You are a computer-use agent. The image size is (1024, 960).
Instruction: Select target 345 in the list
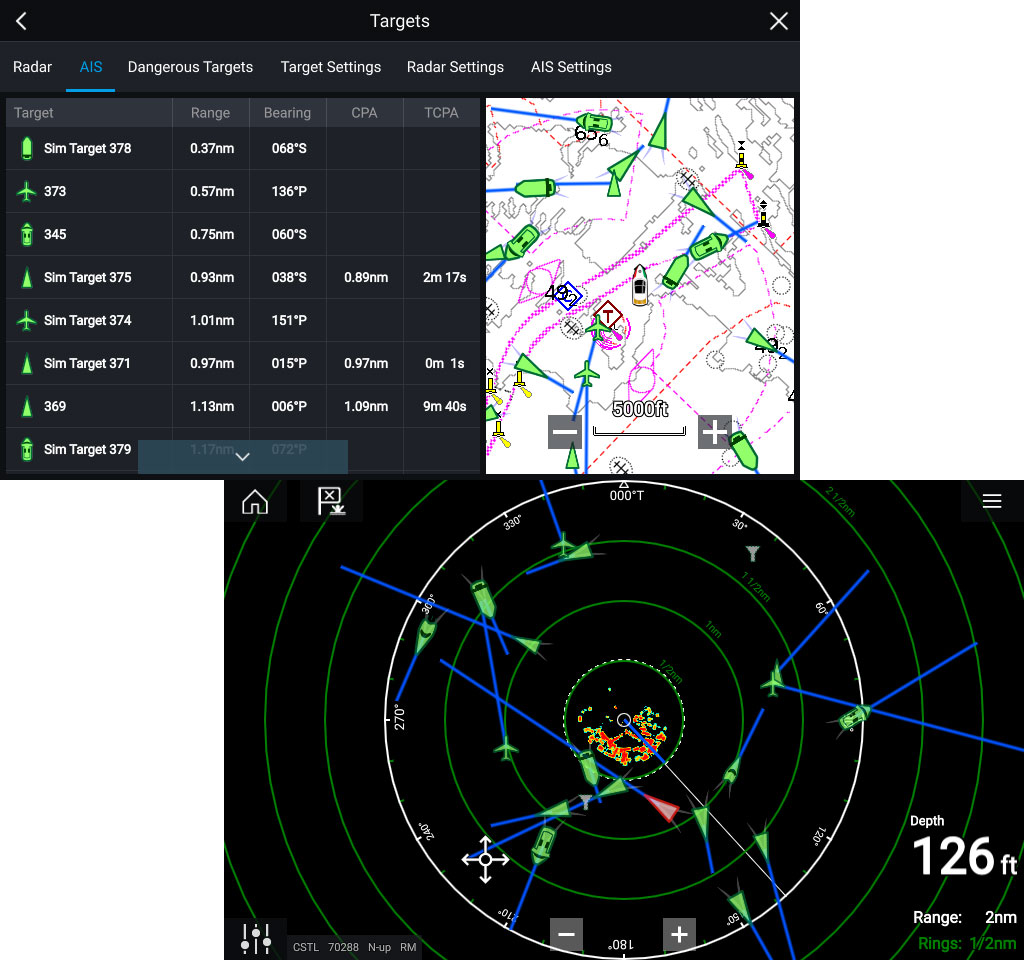tap(243, 234)
